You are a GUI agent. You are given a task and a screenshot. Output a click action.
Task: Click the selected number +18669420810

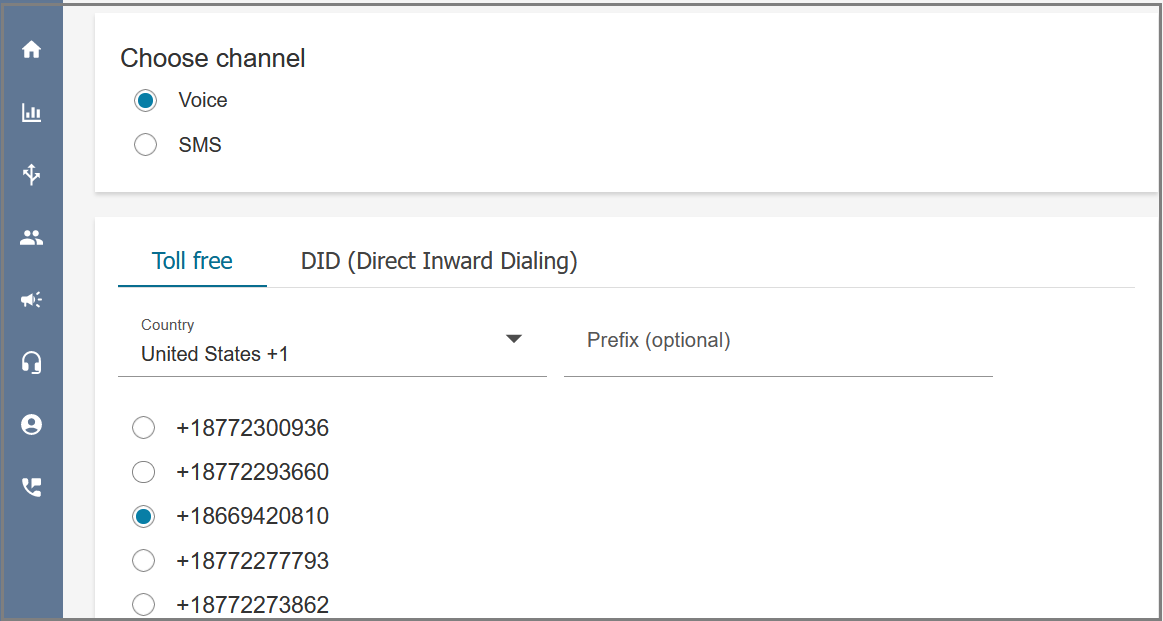point(252,516)
